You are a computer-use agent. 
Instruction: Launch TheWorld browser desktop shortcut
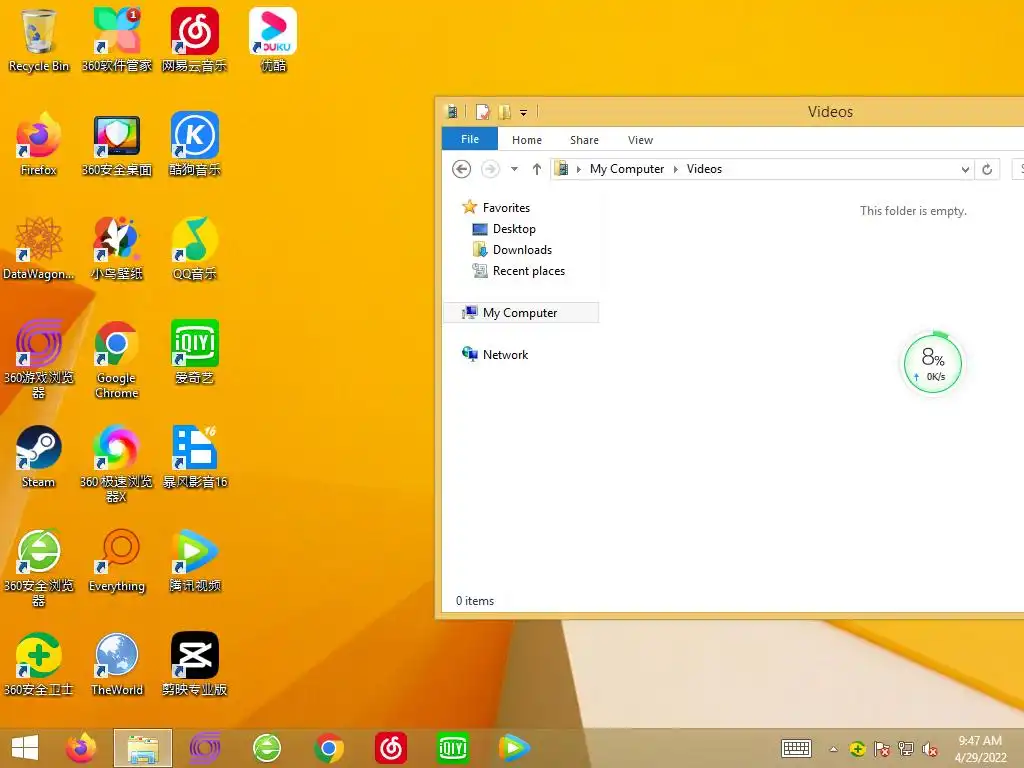click(116, 664)
